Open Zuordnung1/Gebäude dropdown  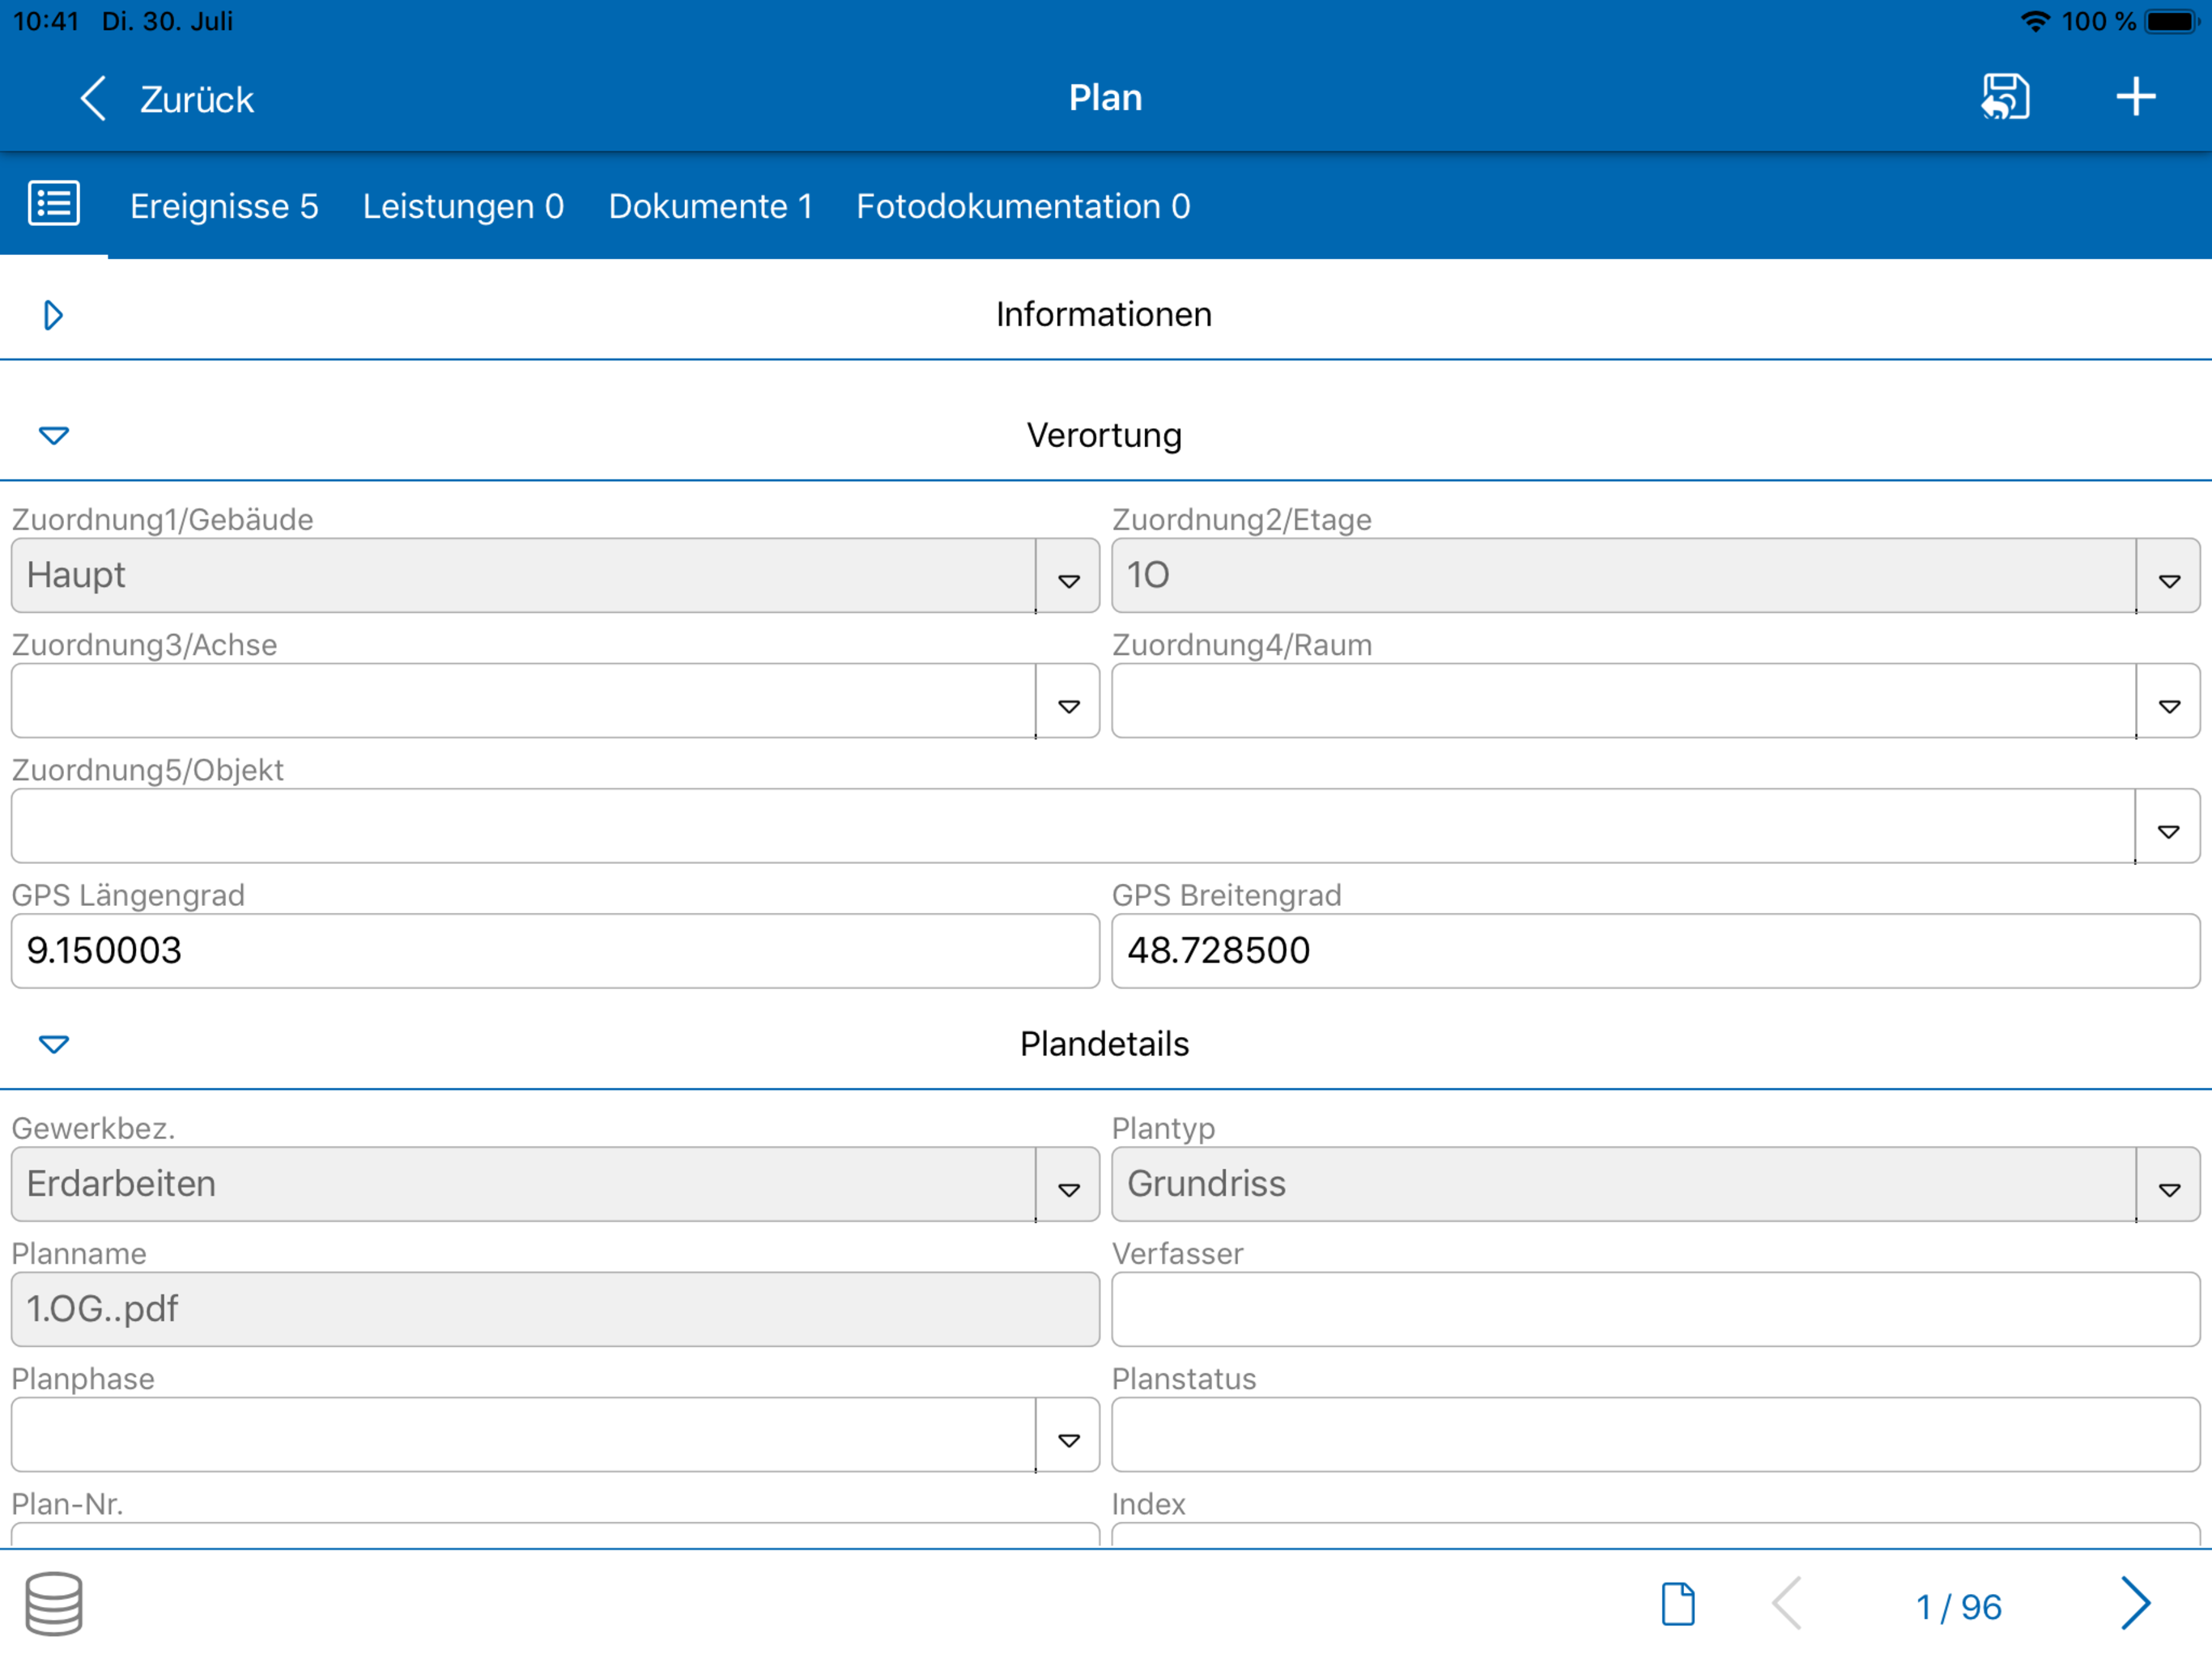pyautogui.click(x=1068, y=577)
